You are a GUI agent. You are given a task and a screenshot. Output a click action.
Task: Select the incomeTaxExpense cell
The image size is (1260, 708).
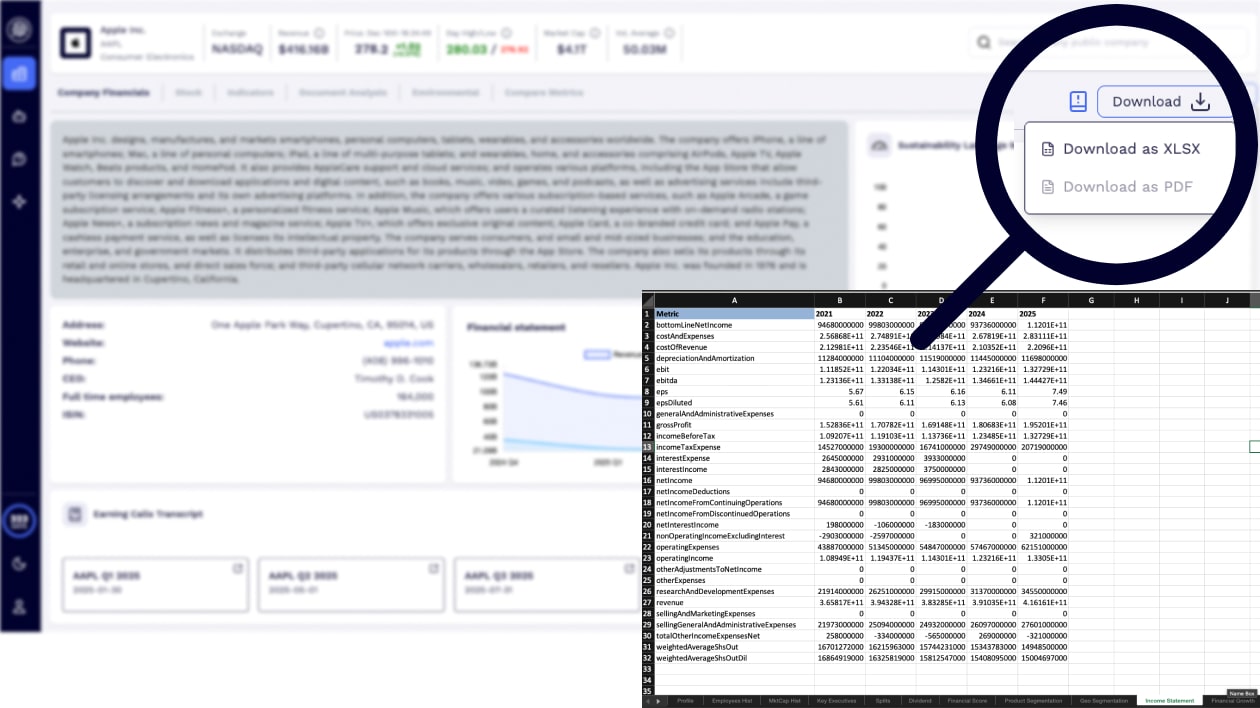[734, 447]
